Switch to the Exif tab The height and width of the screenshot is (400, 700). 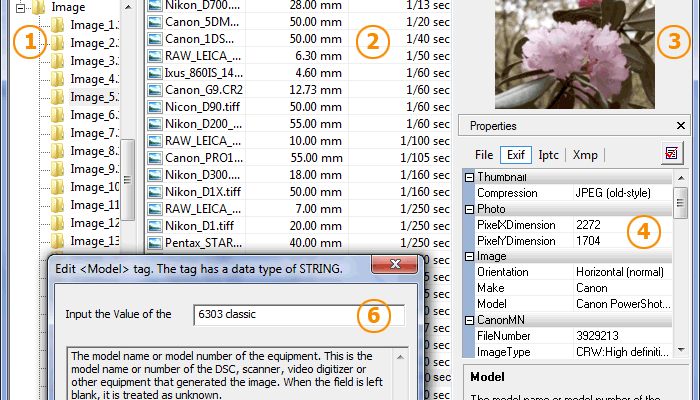(x=516, y=155)
